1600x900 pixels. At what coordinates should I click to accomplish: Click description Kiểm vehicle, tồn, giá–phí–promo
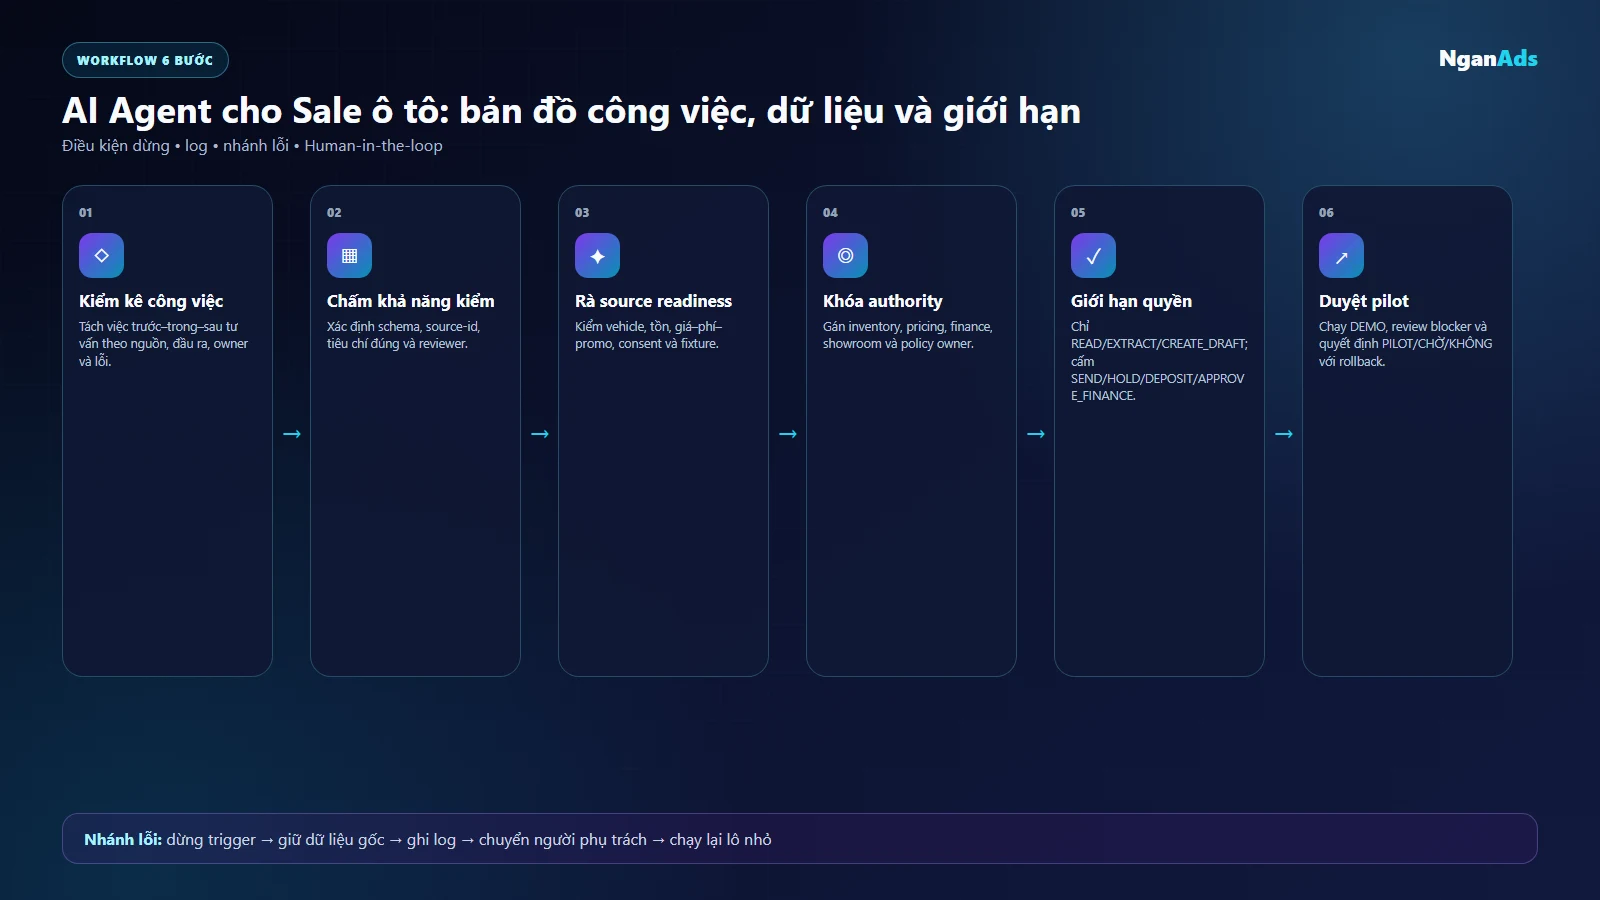(649, 335)
